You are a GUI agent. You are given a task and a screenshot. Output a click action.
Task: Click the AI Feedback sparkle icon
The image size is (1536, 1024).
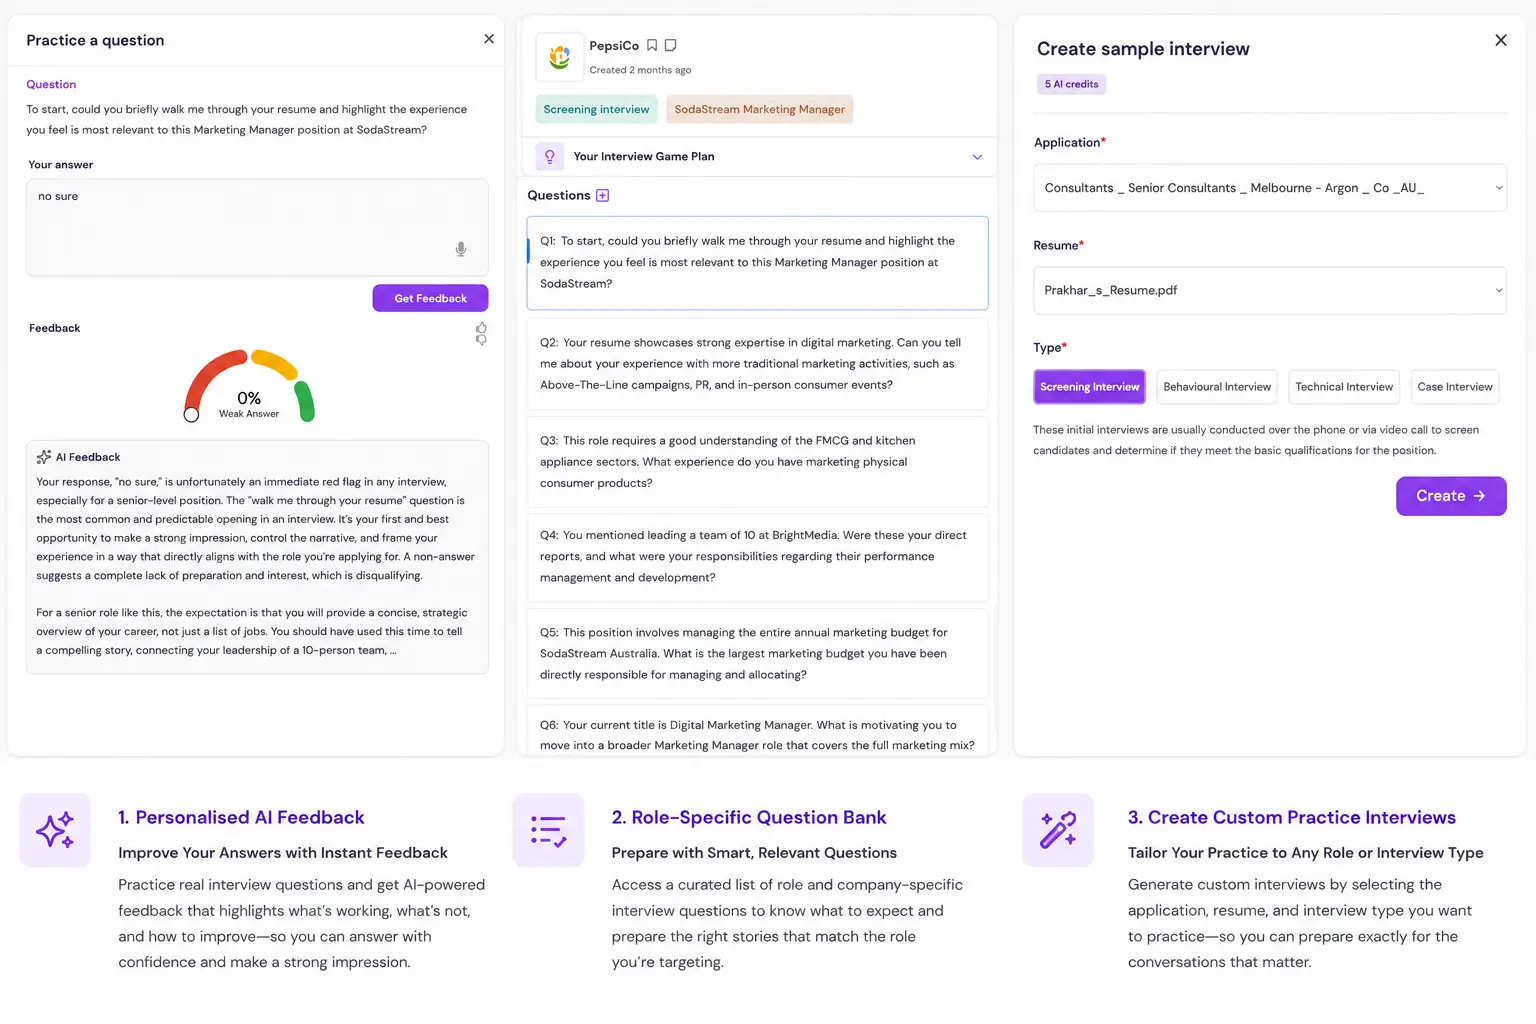(44, 457)
